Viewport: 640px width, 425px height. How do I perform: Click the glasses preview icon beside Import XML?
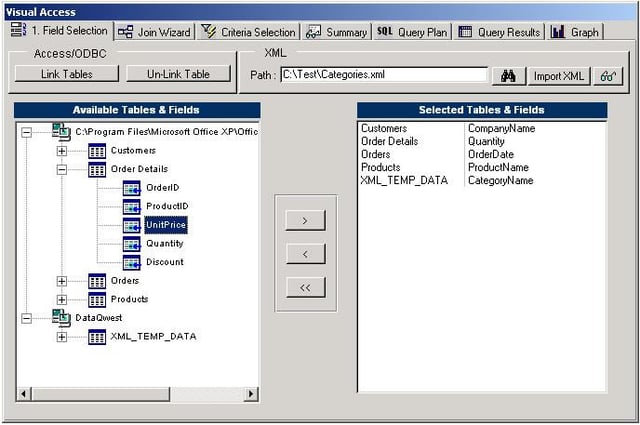click(608, 76)
